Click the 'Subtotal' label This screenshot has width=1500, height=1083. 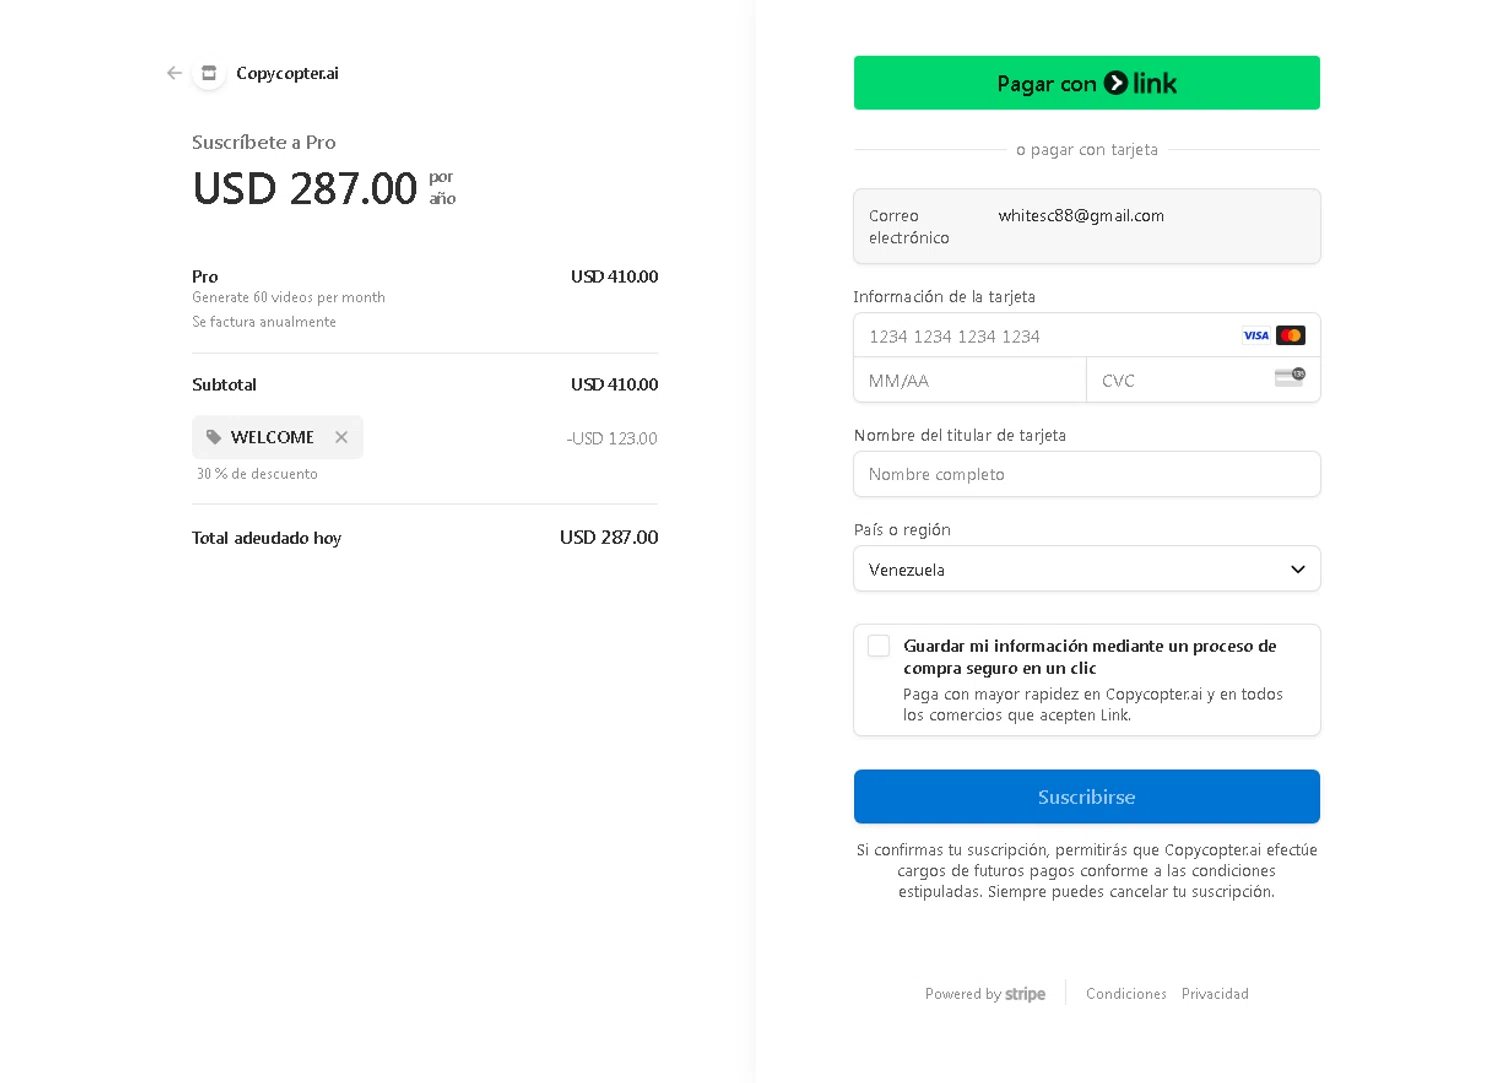[x=224, y=384]
